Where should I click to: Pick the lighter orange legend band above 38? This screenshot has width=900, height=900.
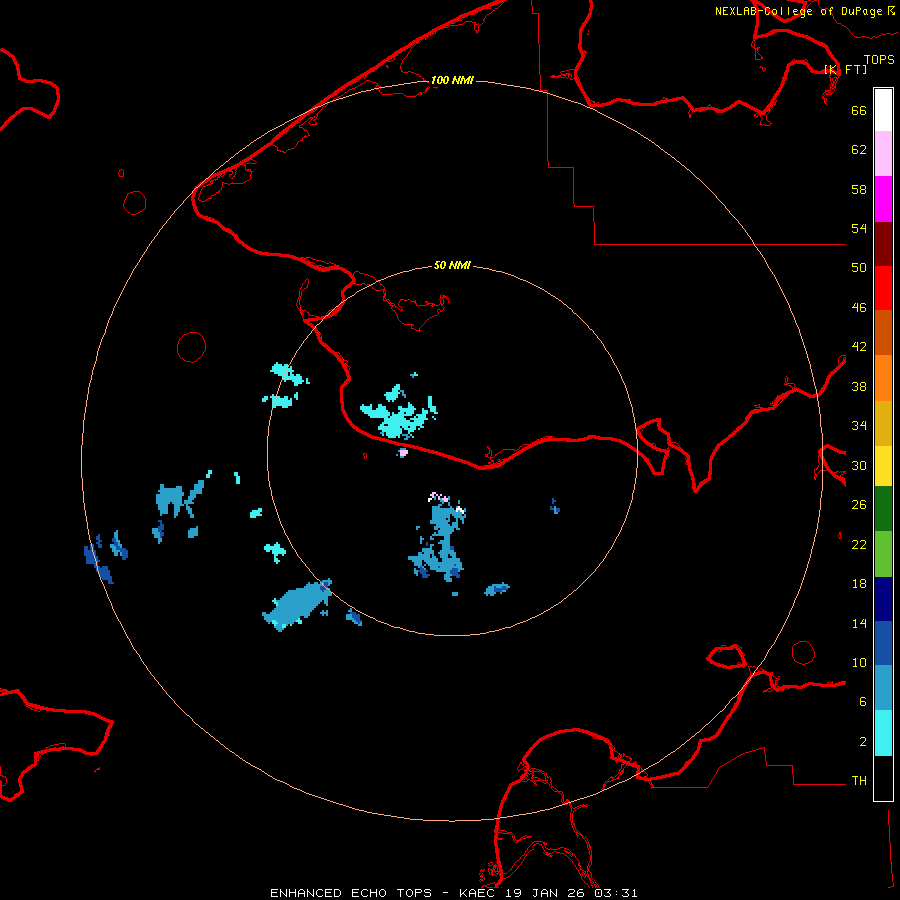pos(883,378)
